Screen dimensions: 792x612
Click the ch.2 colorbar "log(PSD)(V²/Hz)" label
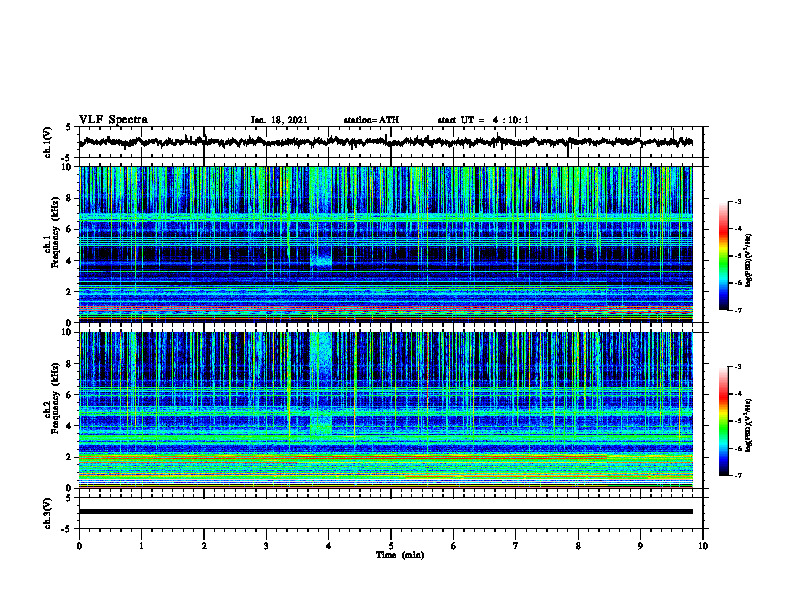(x=748, y=425)
